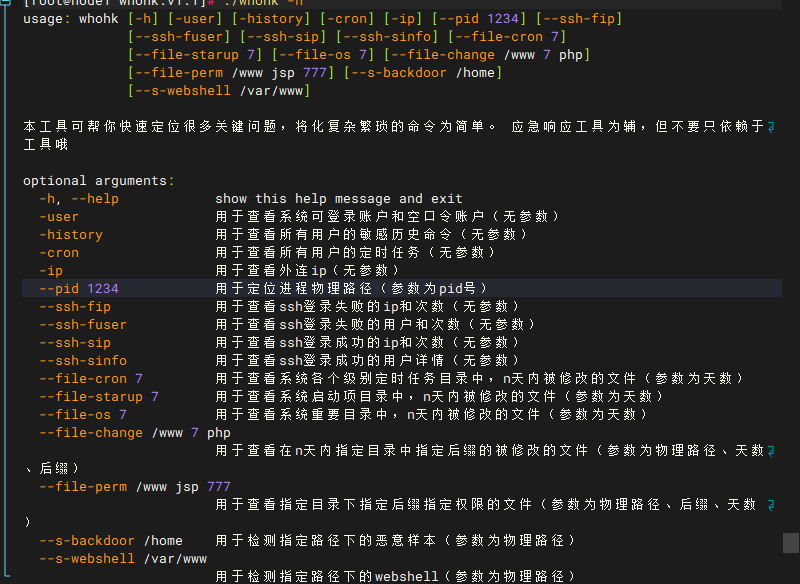Viewport: 800px width, 584px height.
Task: Select --file-starup 7 in the arguments list
Action: coord(99,397)
